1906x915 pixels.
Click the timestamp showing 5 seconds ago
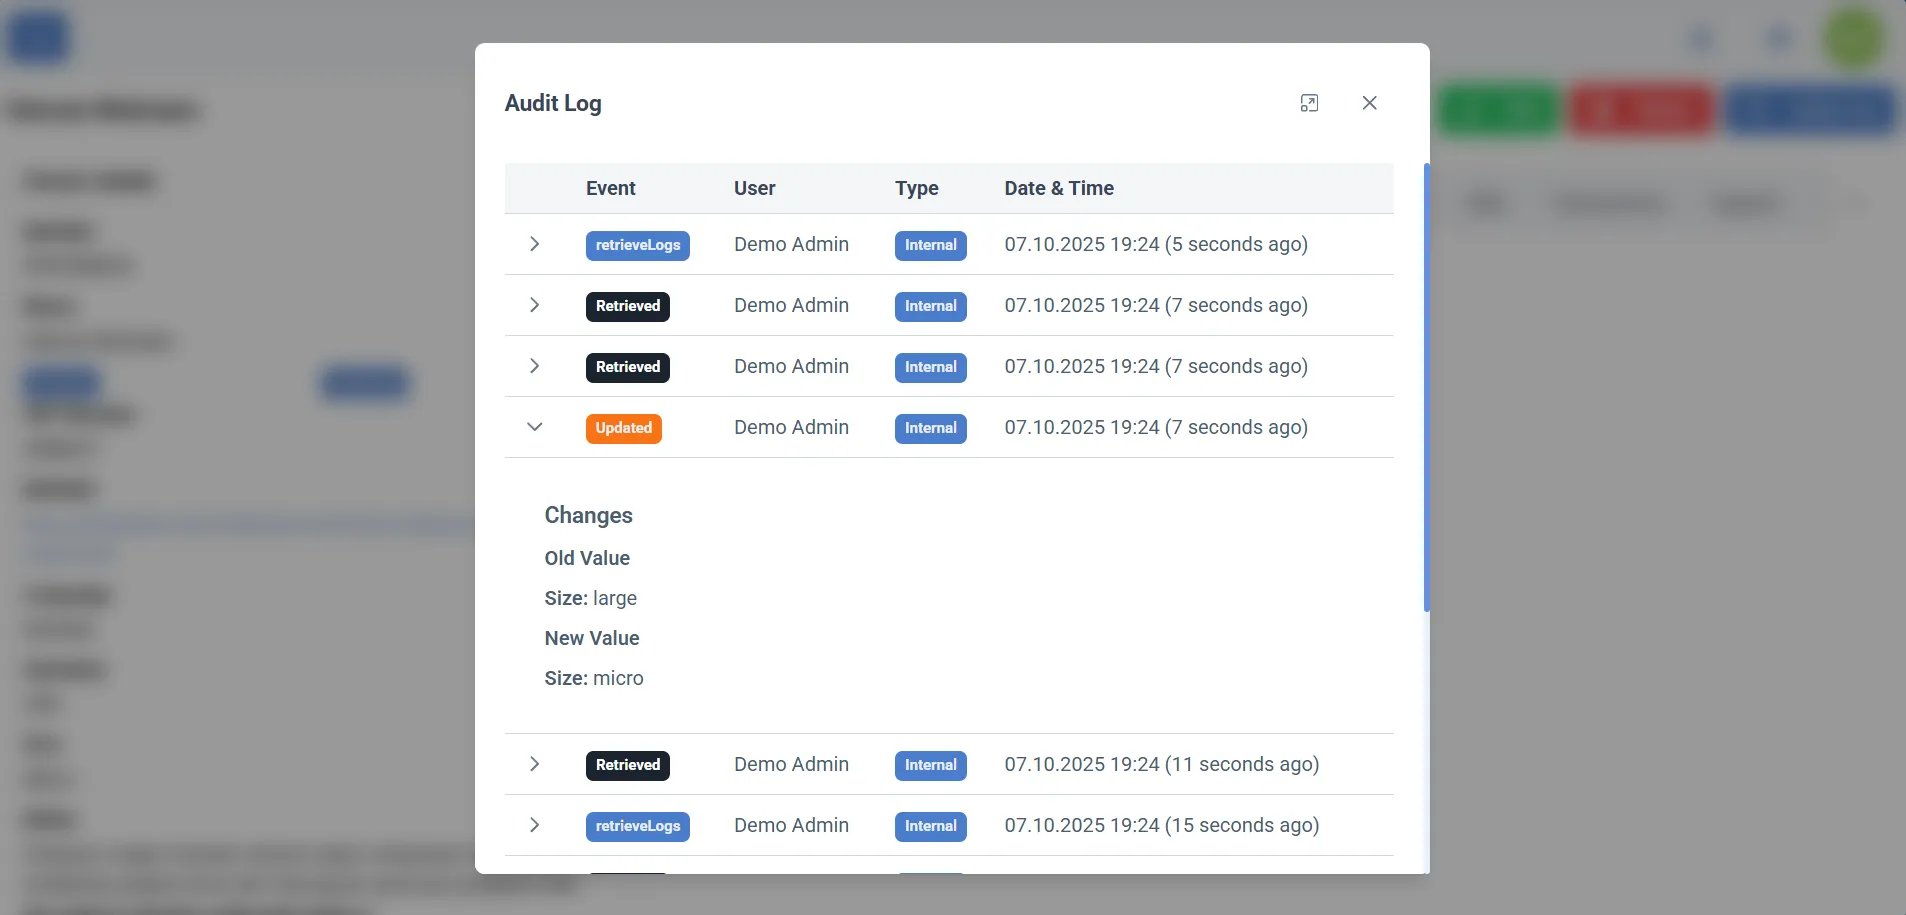point(1156,245)
